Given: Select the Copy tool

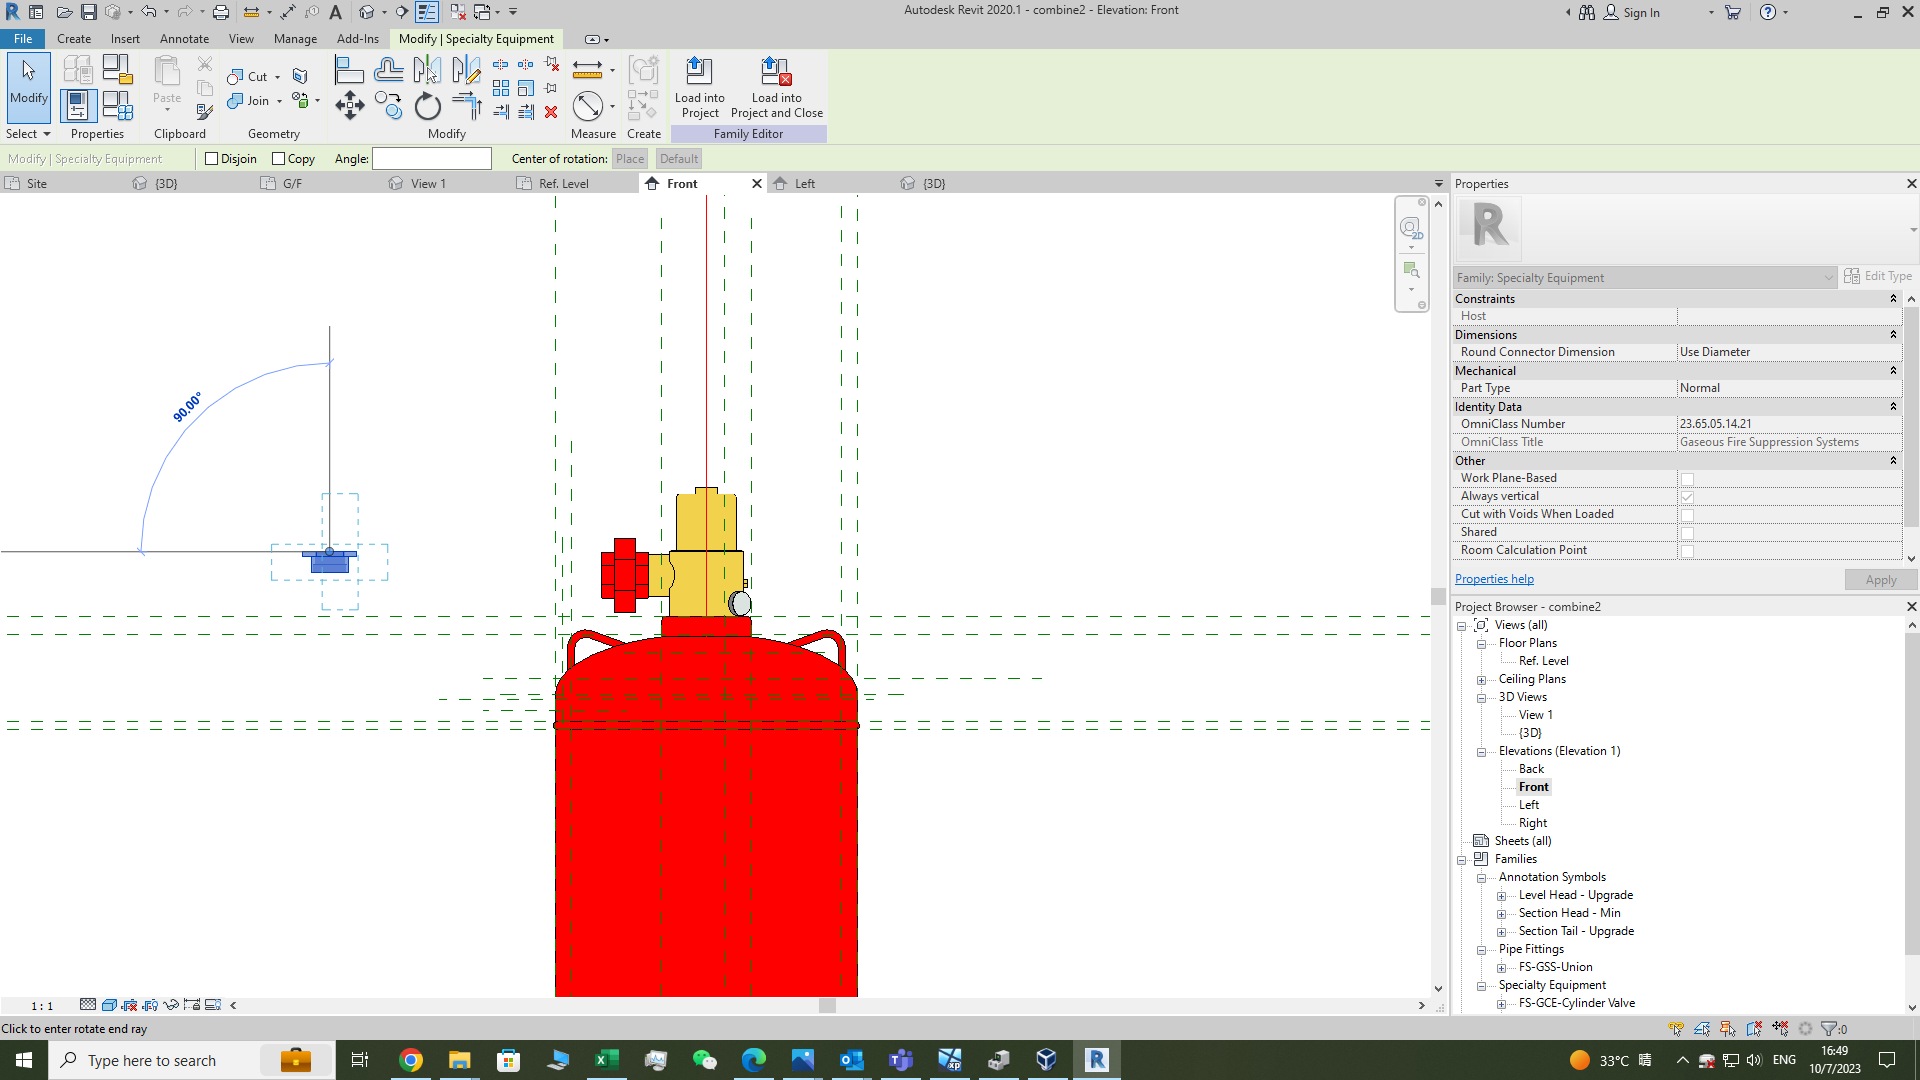Looking at the screenshot, I should point(388,105).
